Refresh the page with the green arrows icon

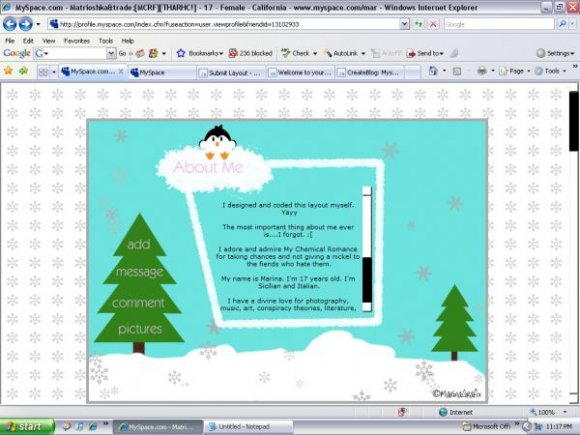(x=418, y=24)
